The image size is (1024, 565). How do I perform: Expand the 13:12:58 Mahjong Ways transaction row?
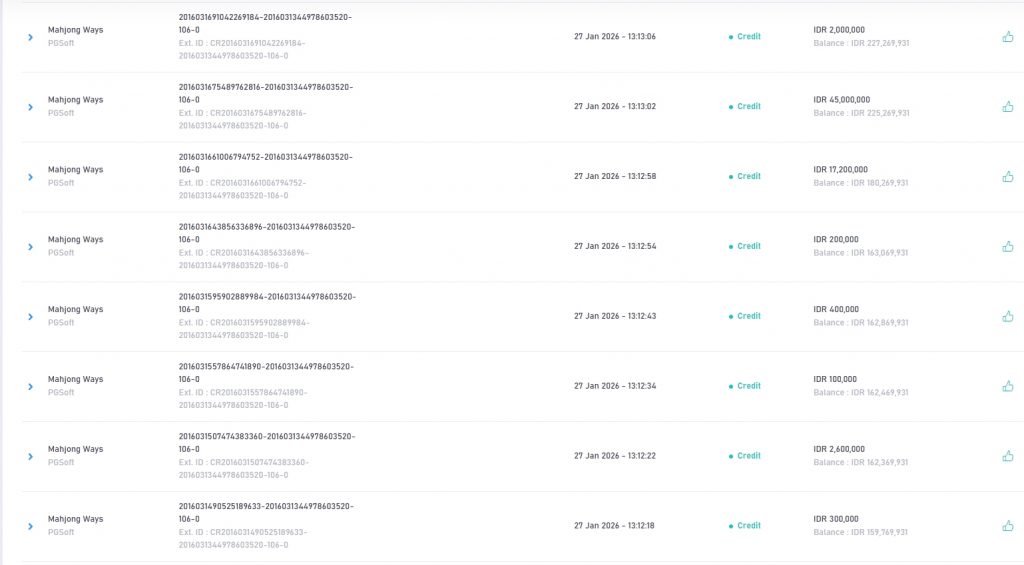point(30,177)
